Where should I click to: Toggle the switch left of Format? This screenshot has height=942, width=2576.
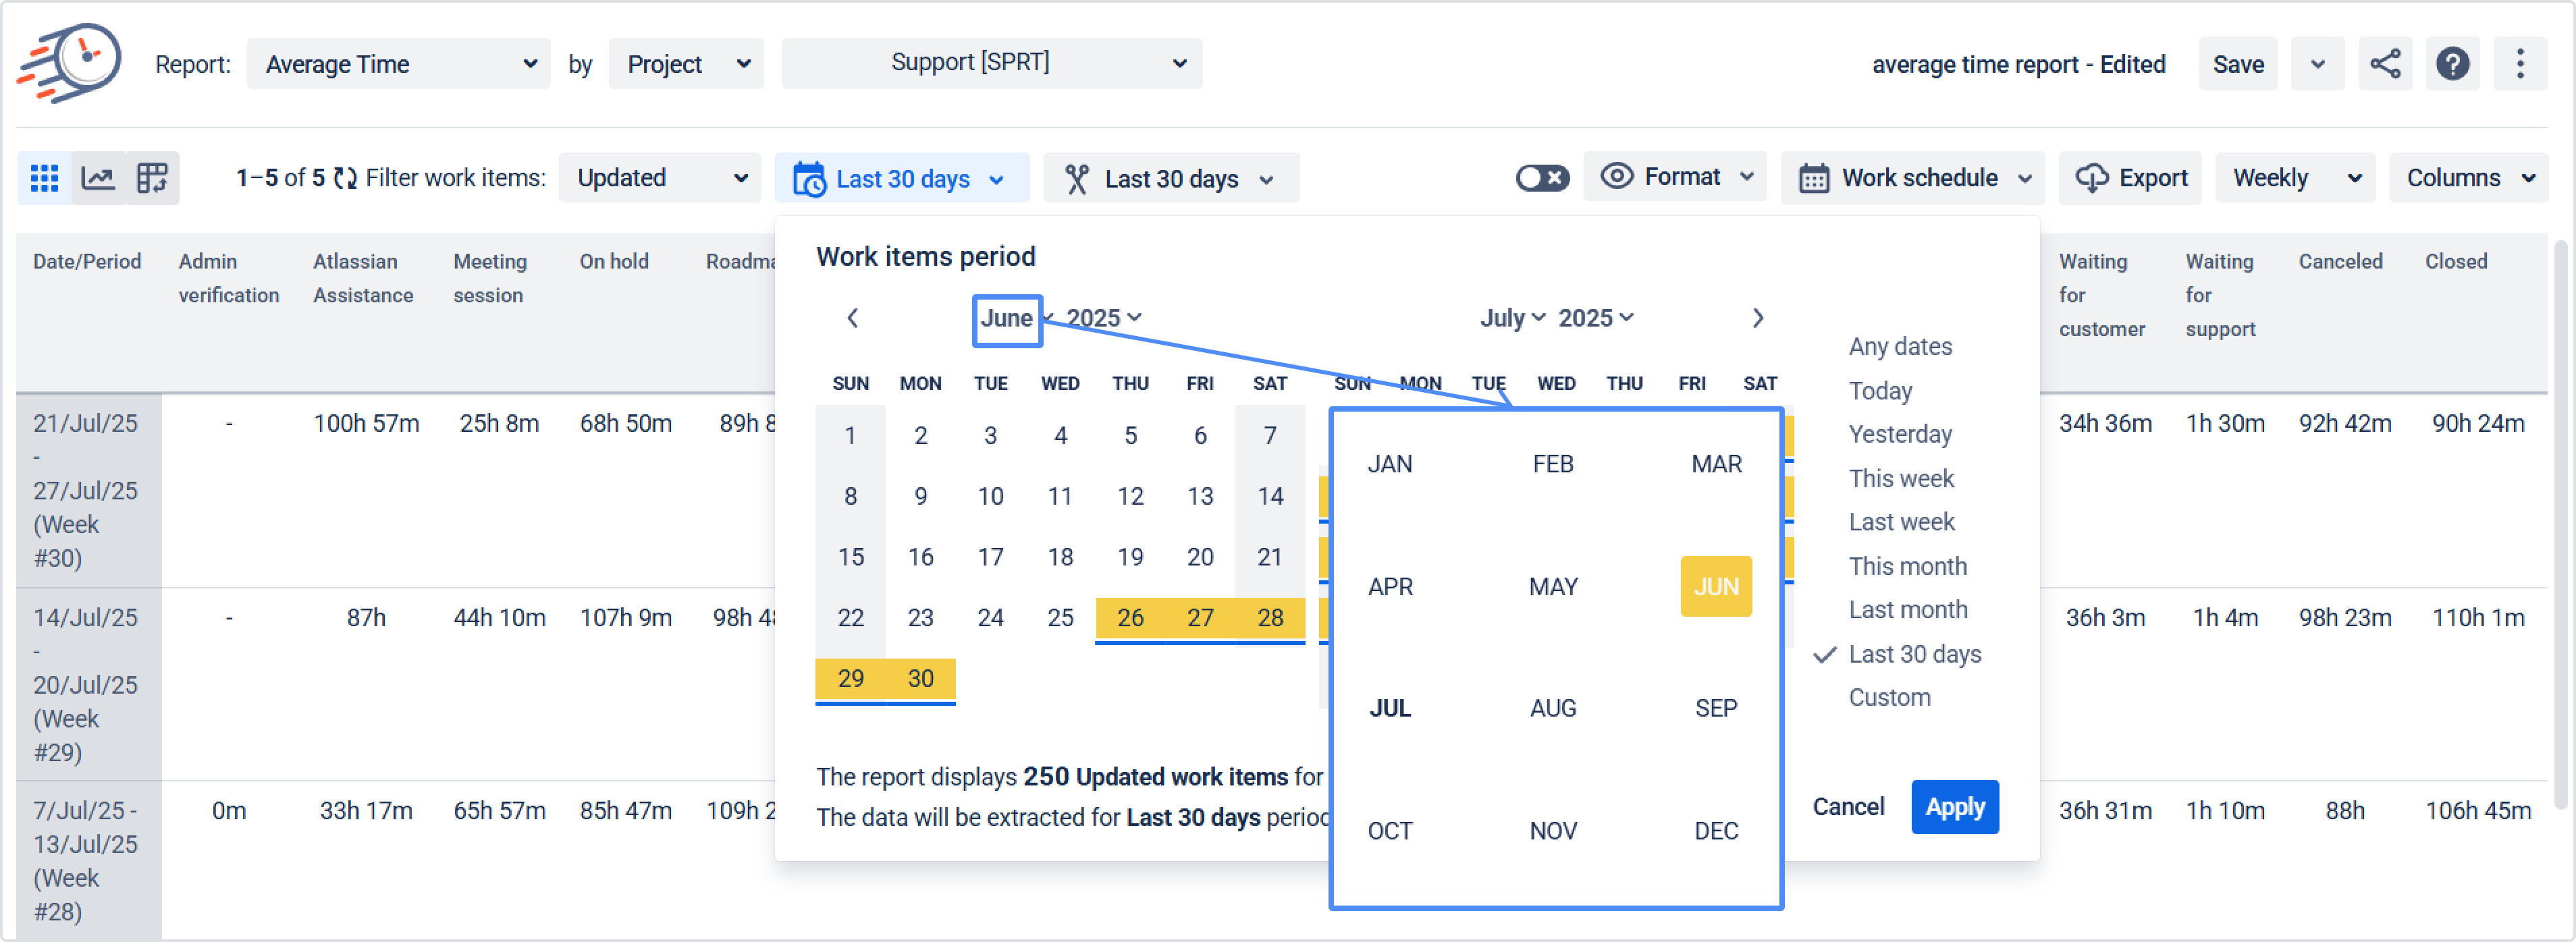pos(1541,178)
